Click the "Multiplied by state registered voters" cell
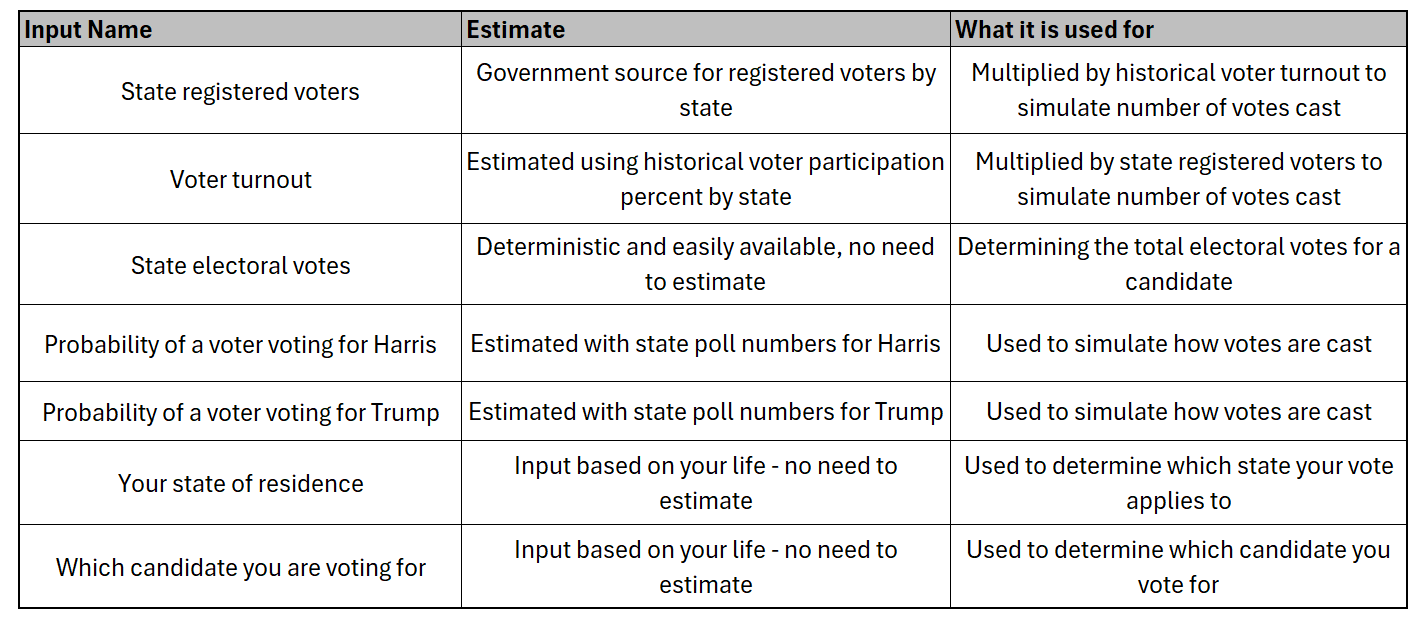This screenshot has height=620, width=1426. coord(1178,179)
